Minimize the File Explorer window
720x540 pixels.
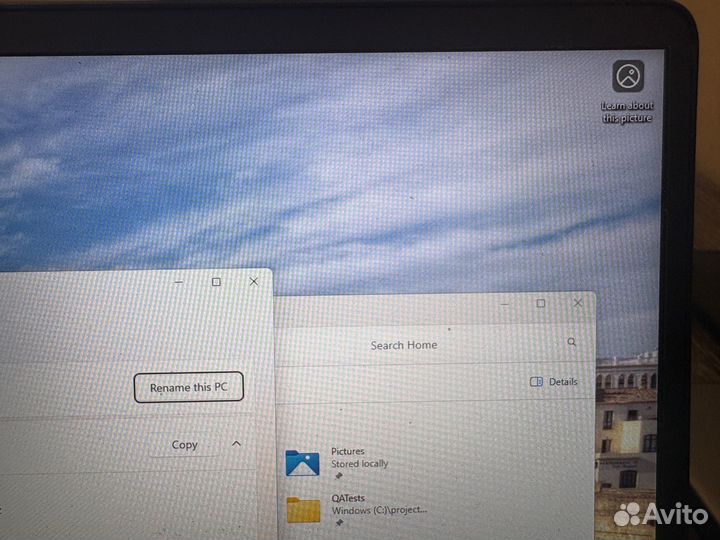click(503, 303)
